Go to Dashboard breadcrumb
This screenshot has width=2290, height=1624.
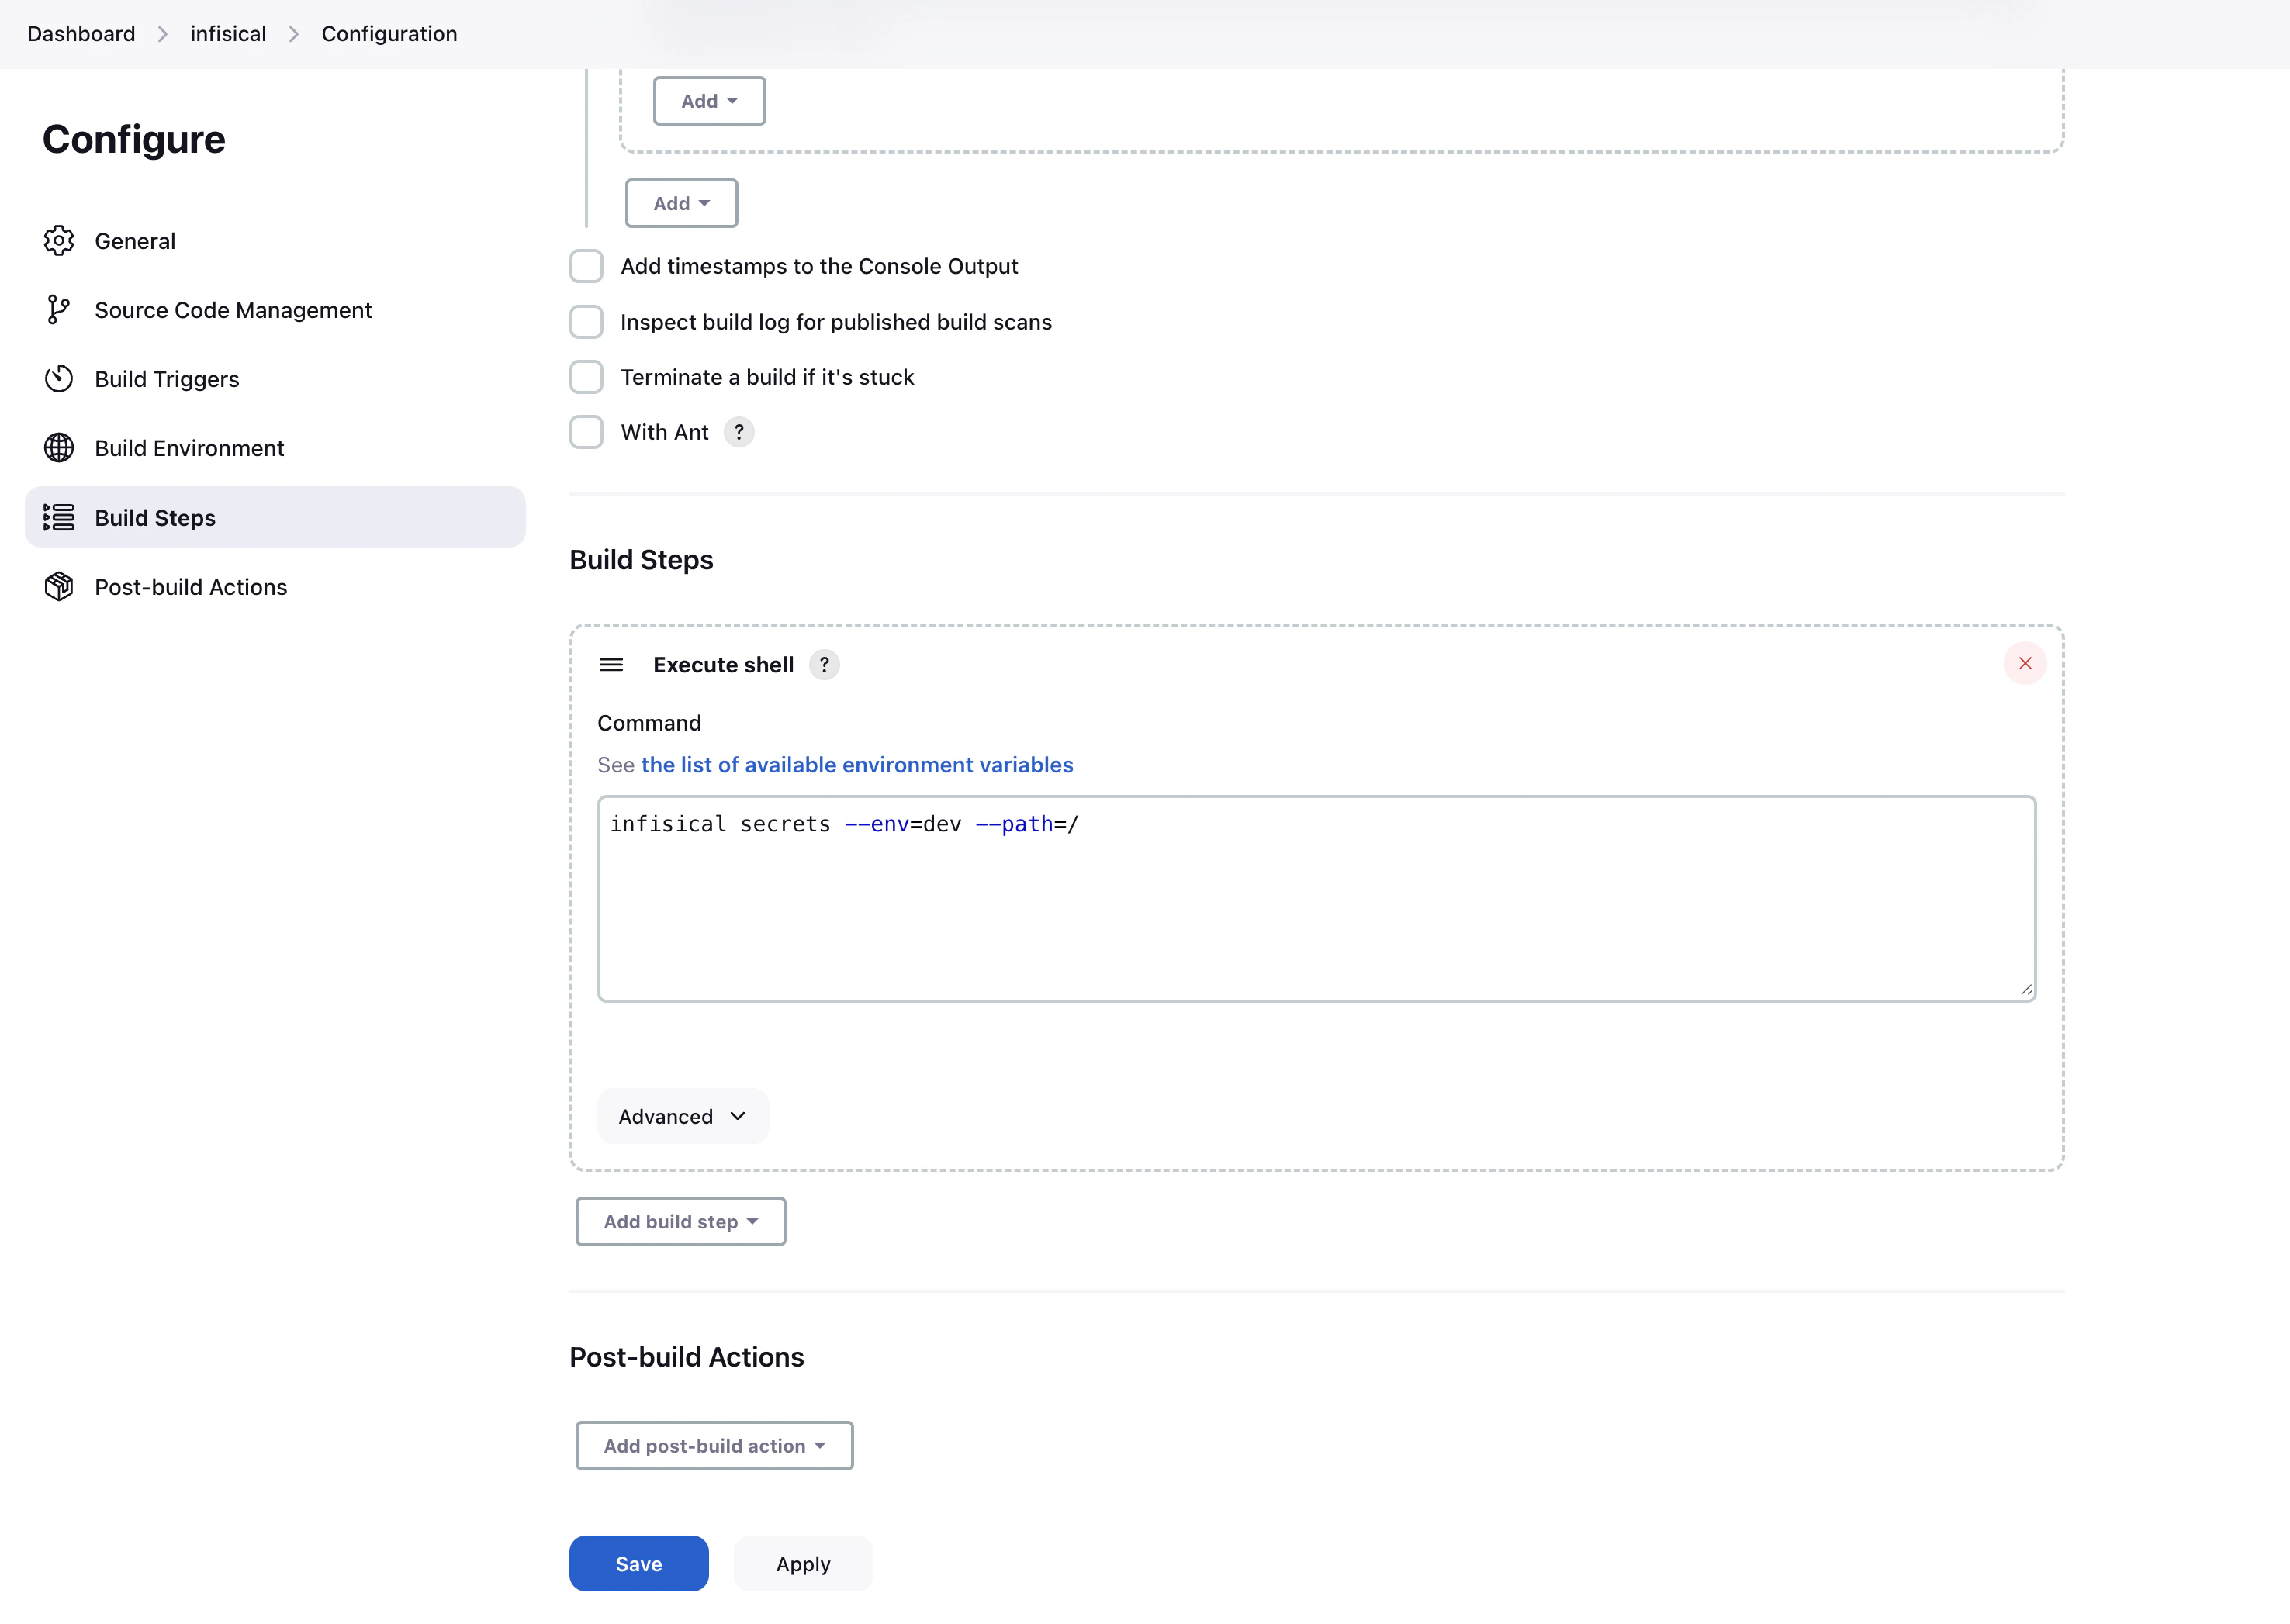coord(81,34)
